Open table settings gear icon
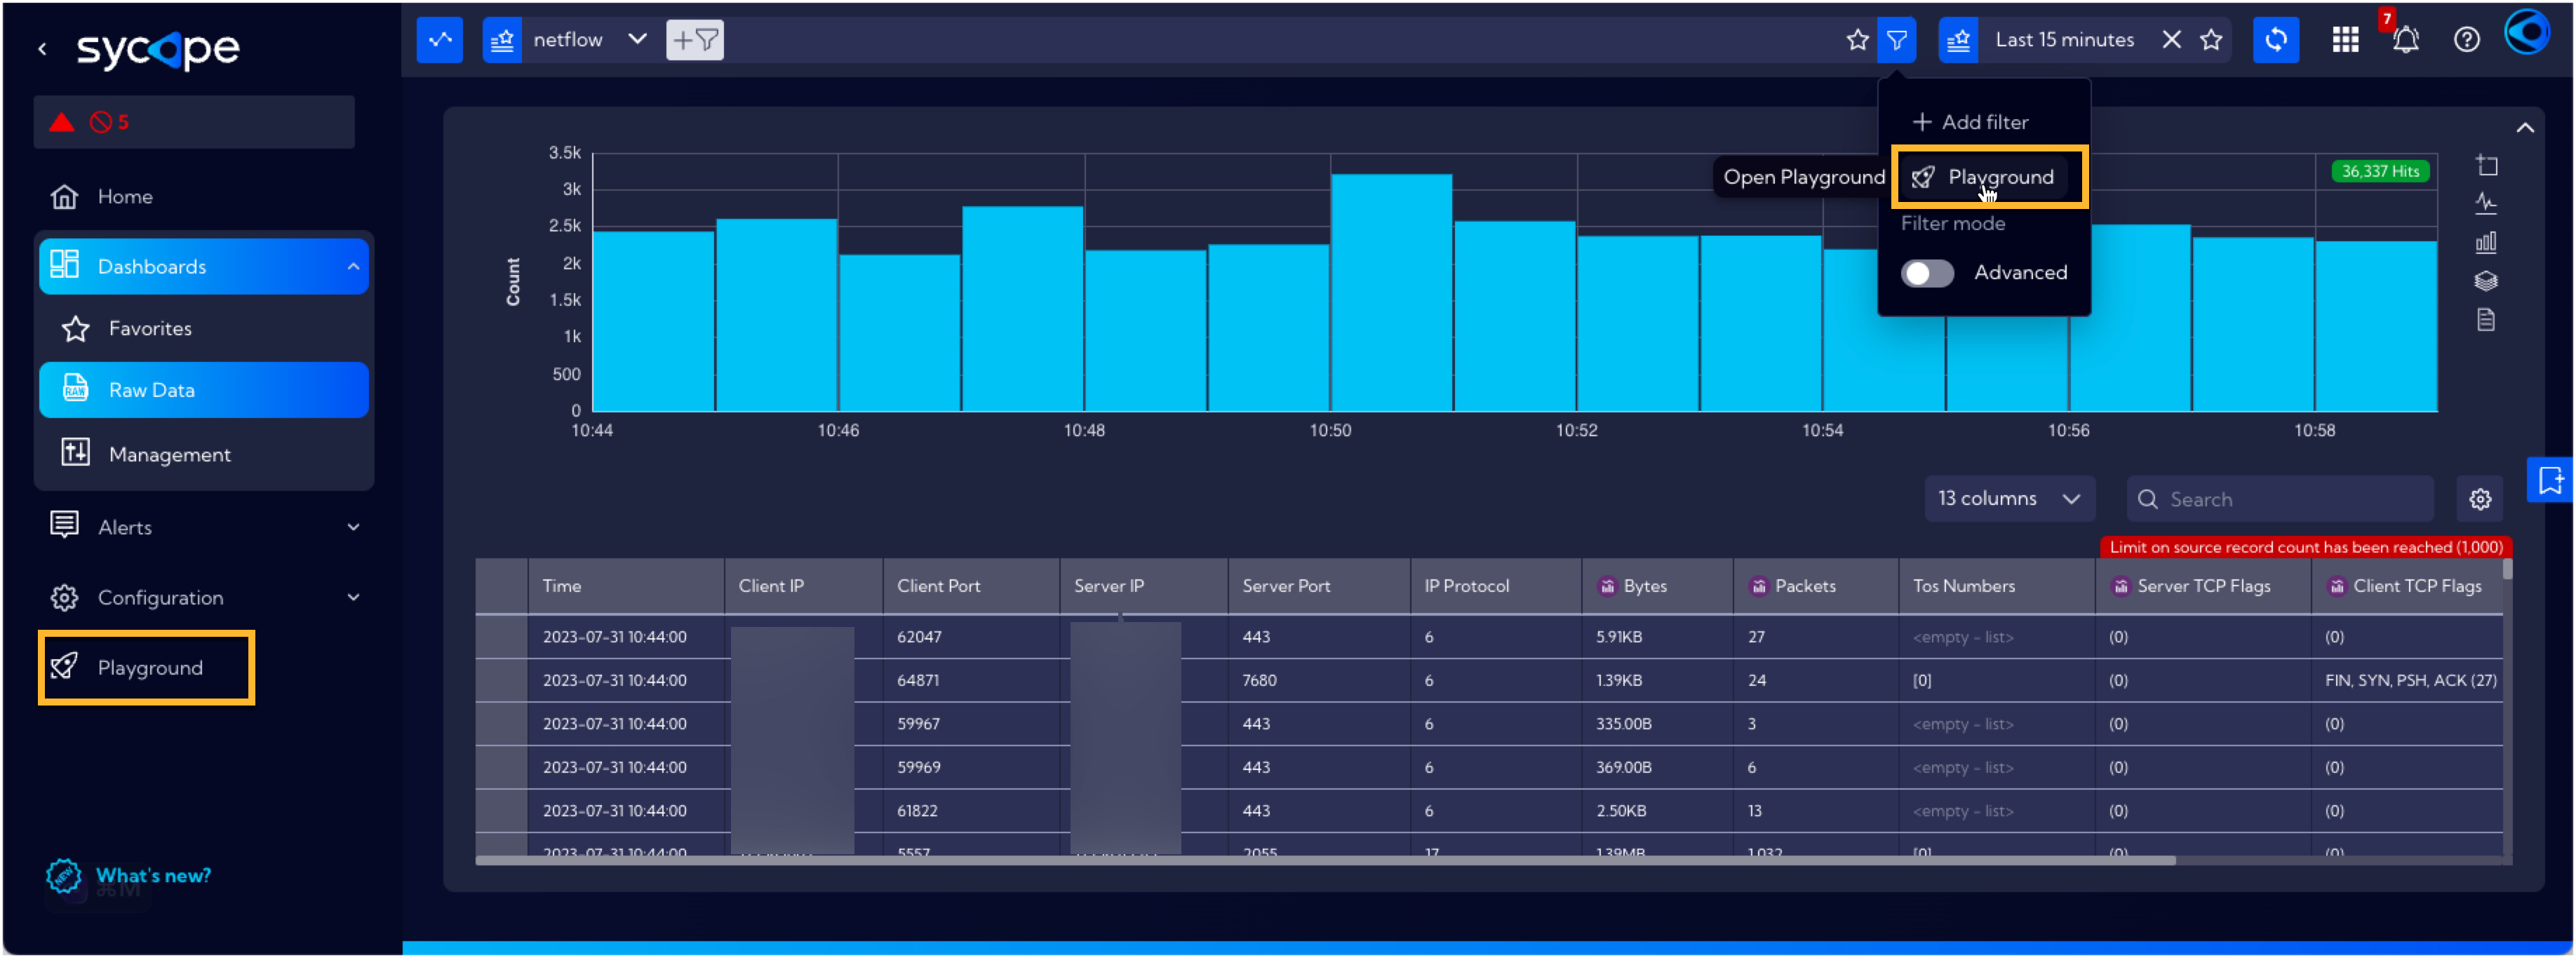 (x=2479, y=499)
